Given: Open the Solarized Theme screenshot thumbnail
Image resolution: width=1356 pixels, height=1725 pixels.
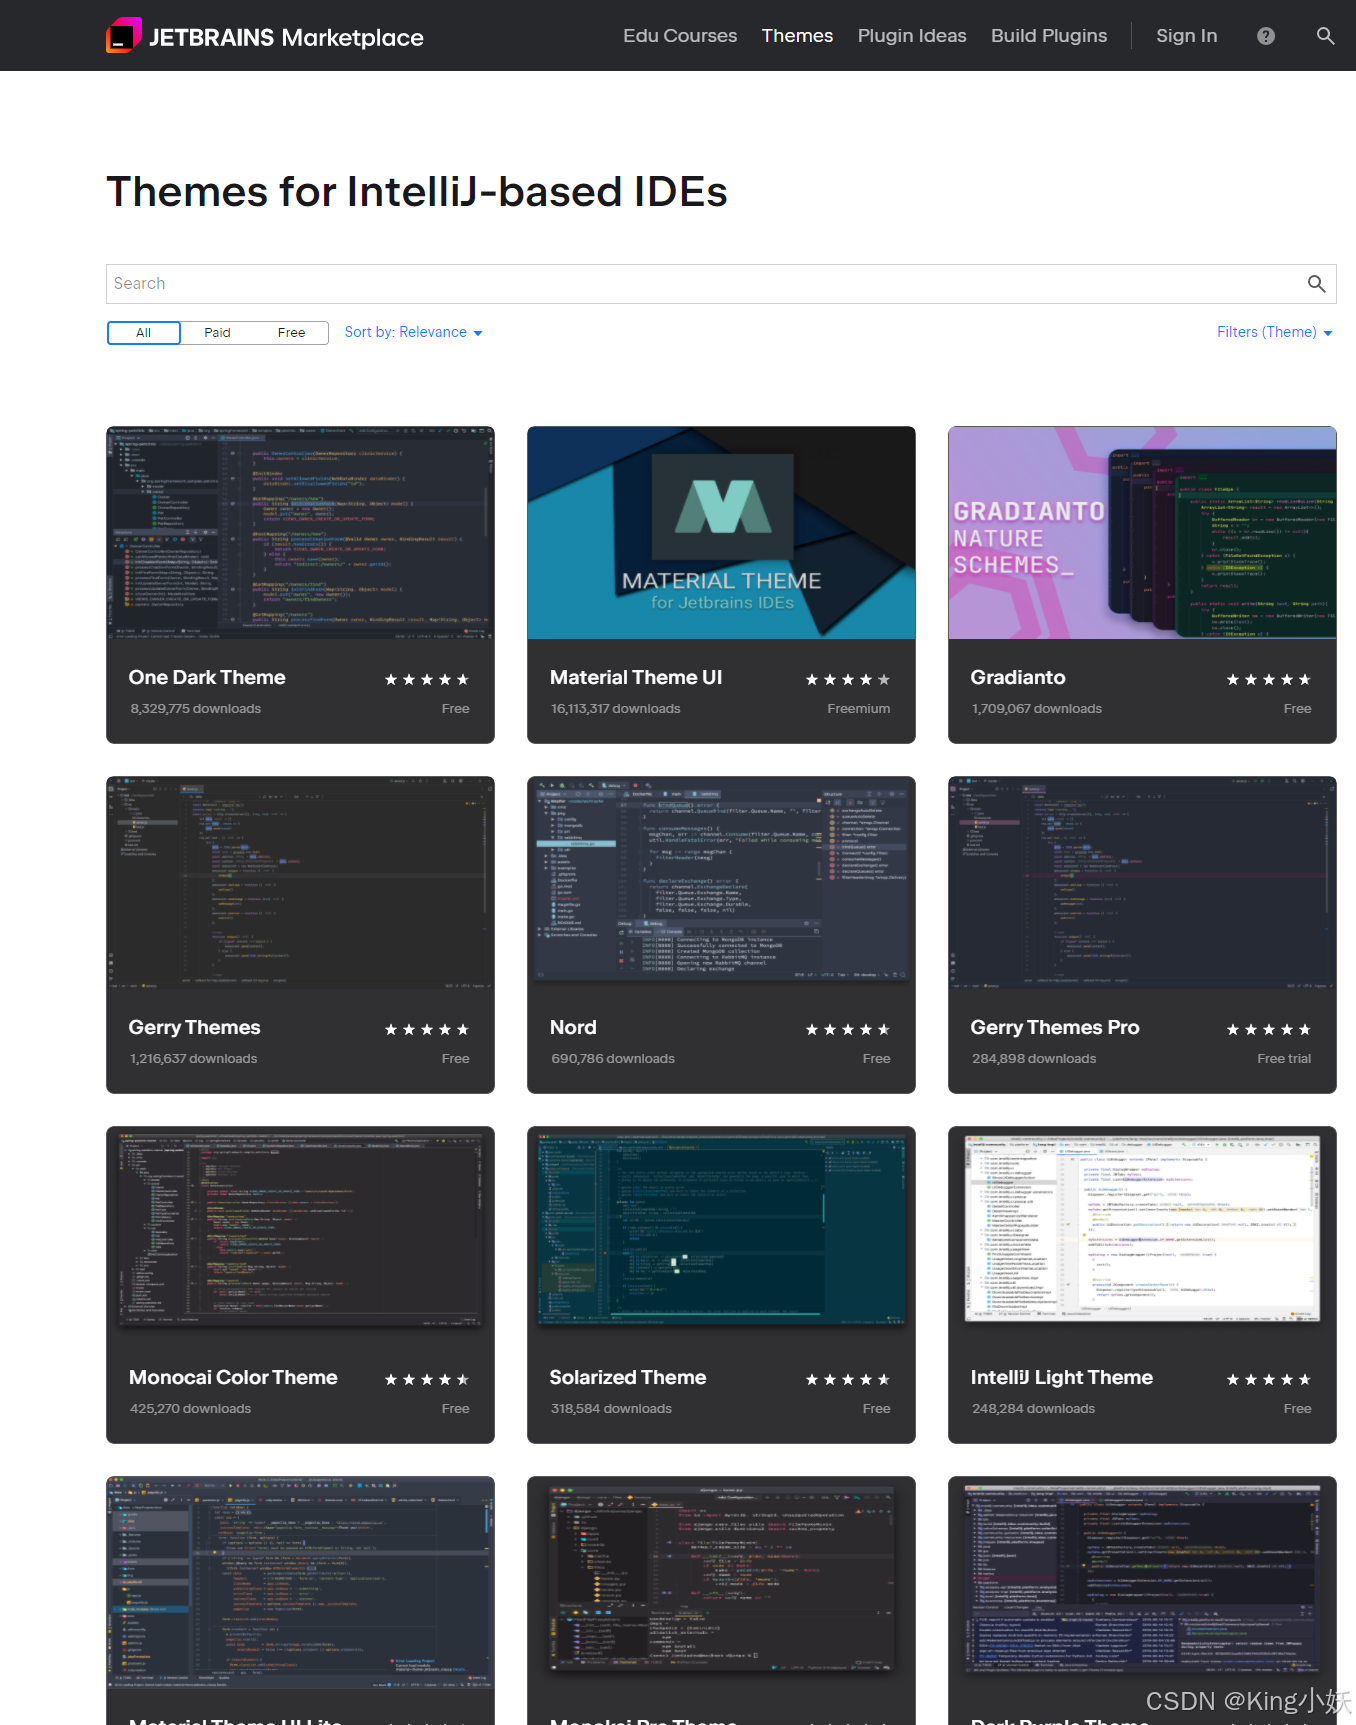Looking at the screenshot, I should click(721, 1233).
